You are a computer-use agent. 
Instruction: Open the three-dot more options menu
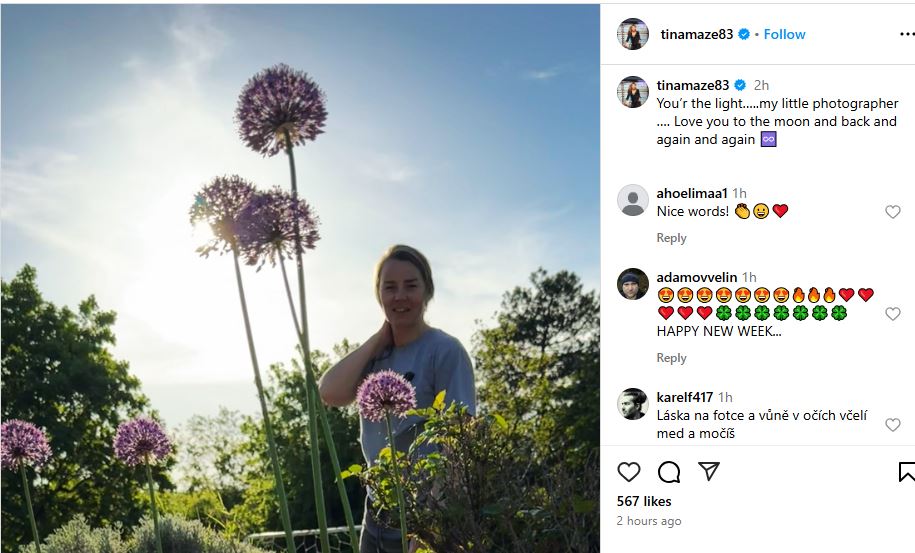(906, 34)
